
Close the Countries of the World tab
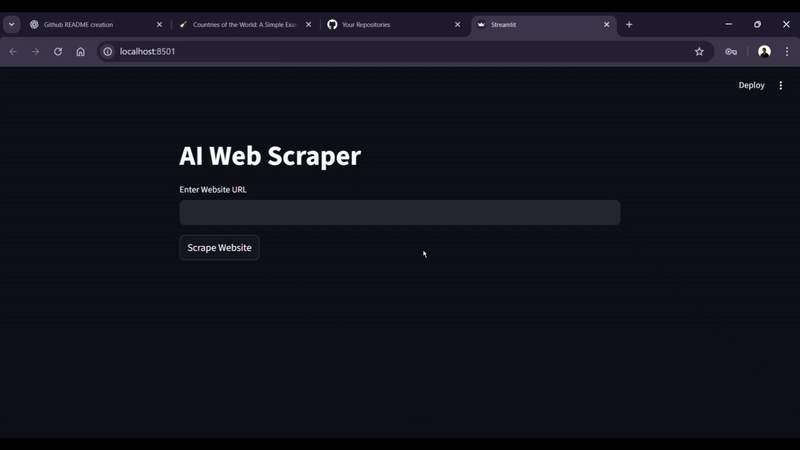point(308,24)
